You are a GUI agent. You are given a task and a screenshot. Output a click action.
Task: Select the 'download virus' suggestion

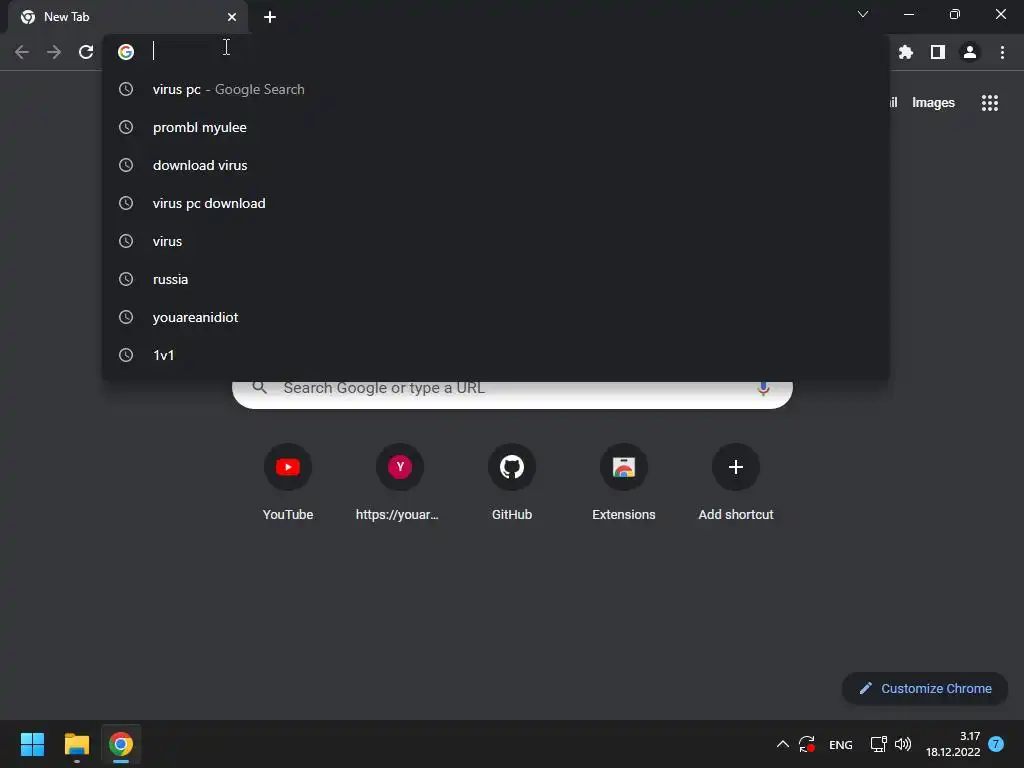pyautogui.click(x=496, y=165)
